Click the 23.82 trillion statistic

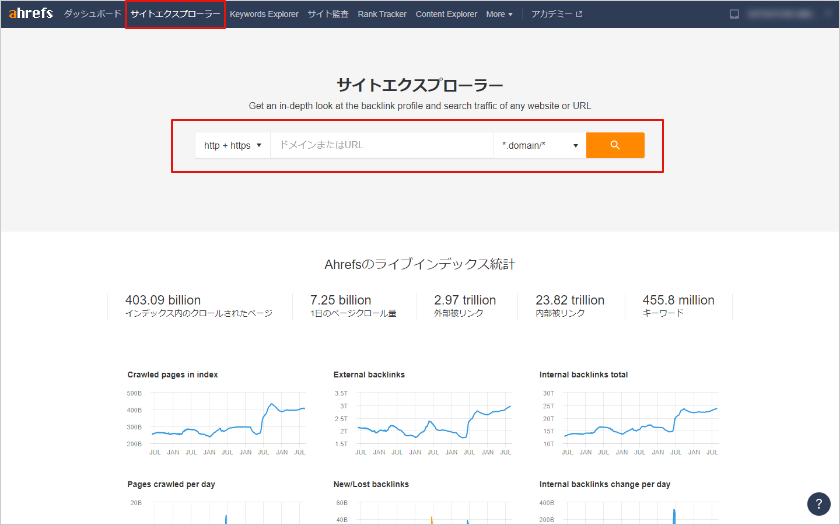pyautogui.click(x=570, y=300)
